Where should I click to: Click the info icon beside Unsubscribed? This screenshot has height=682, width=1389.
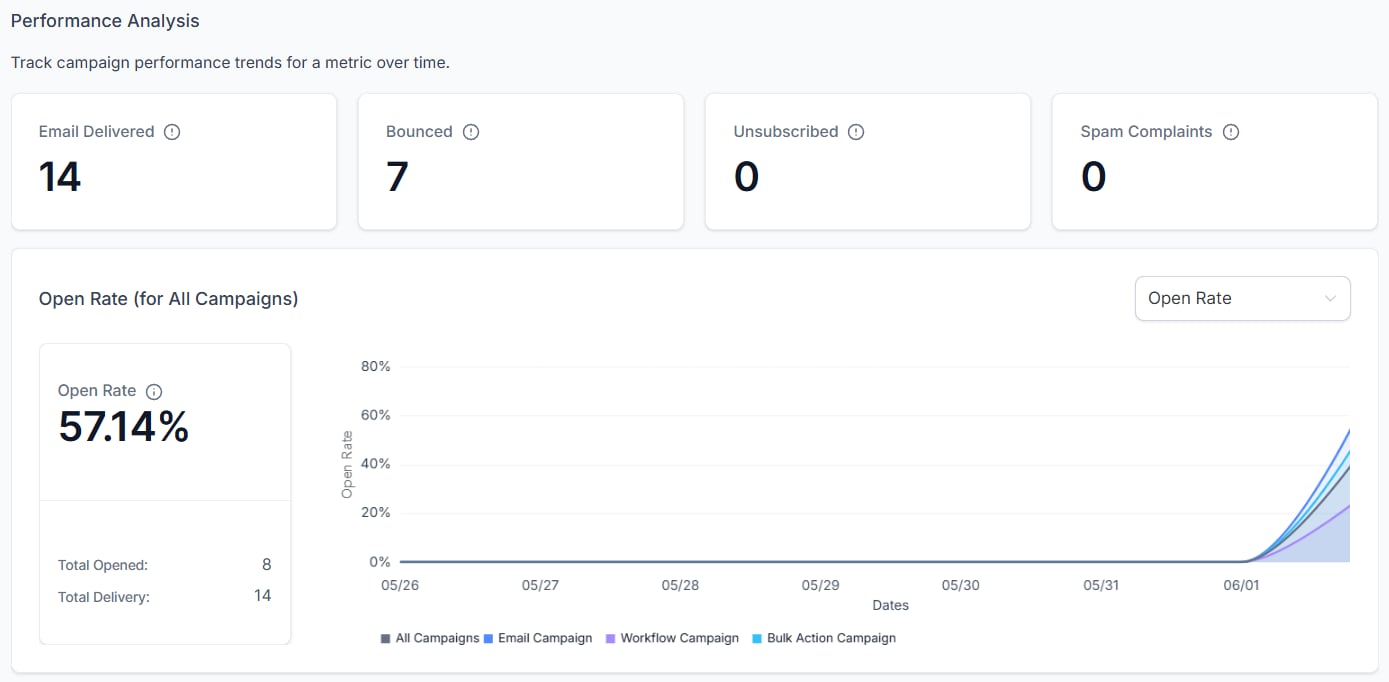point(856,132)
